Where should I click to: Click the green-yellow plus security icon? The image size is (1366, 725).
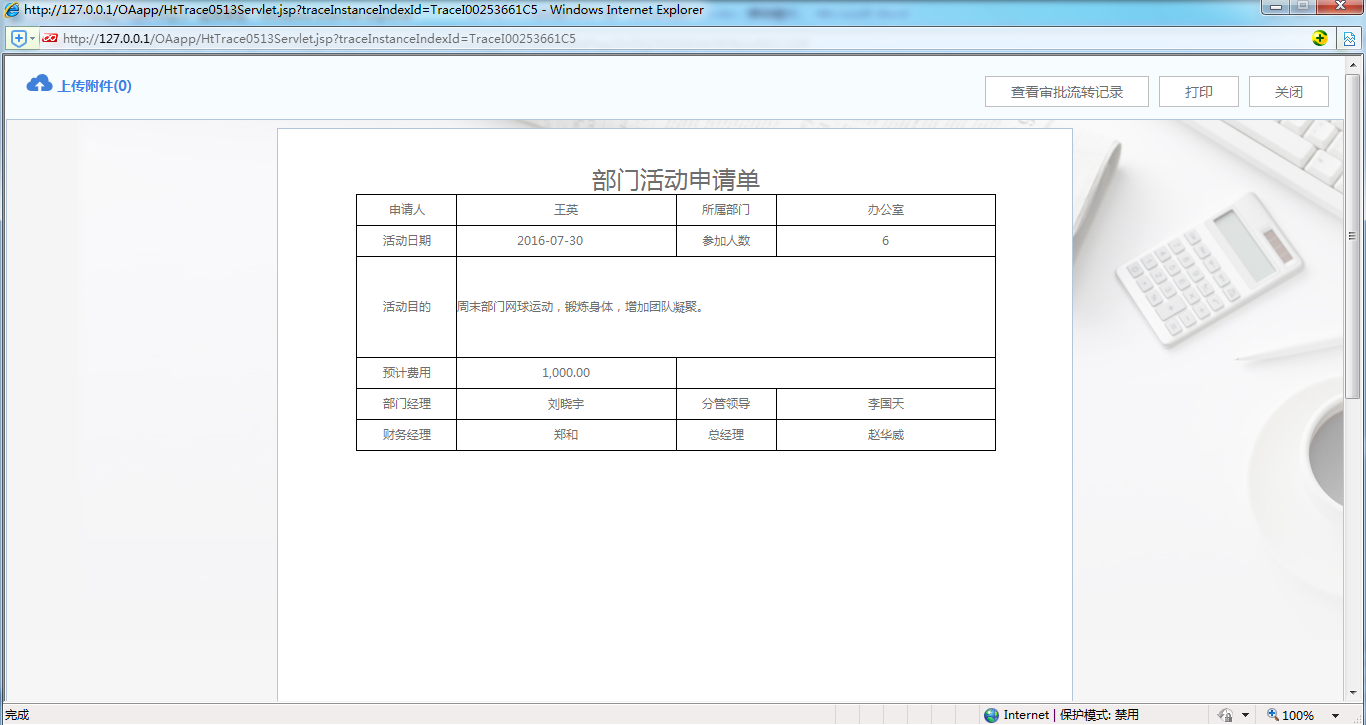pyautogui.click(x=1320, y=38)
